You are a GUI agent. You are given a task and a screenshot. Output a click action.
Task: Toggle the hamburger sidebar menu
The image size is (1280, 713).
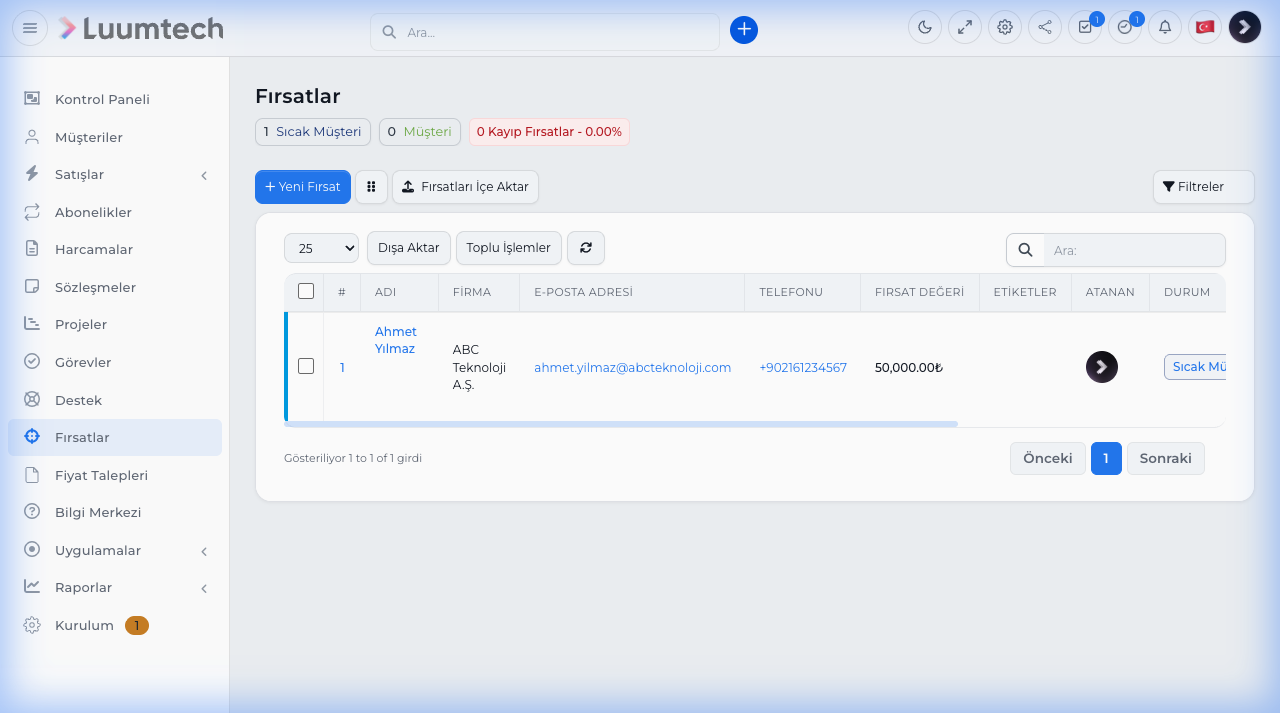pos(30,28)
